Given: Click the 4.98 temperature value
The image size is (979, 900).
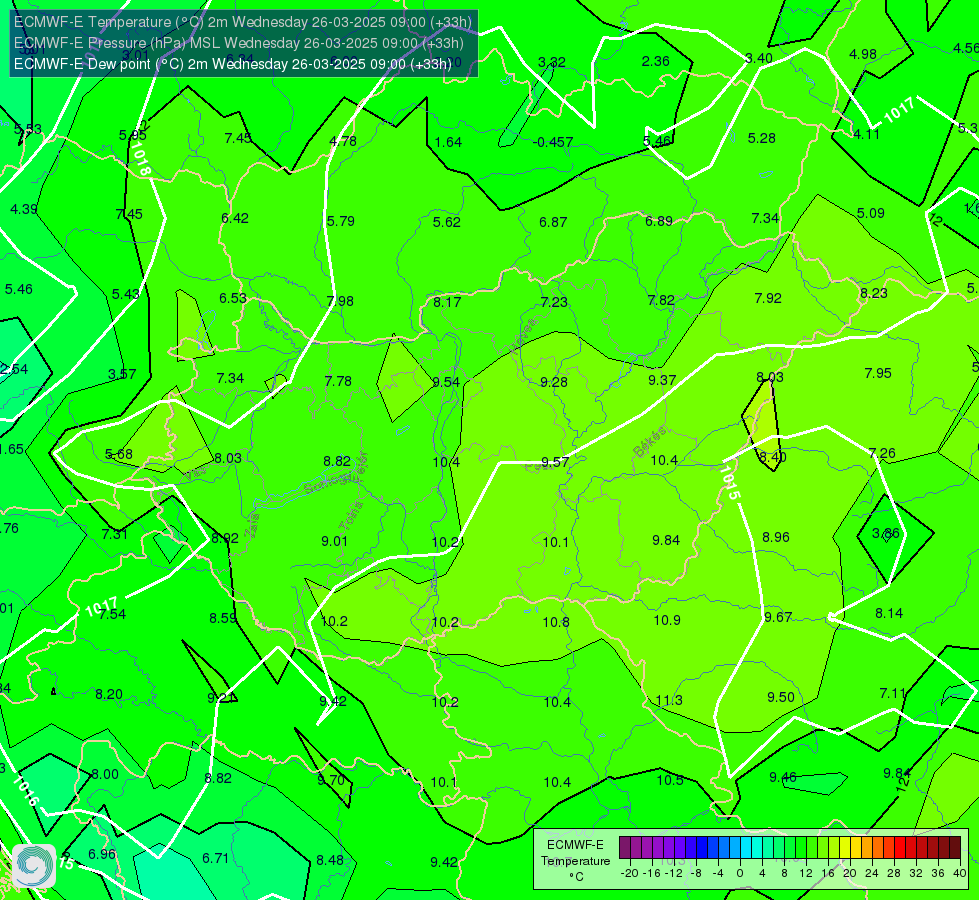Looking at the screenshot, I should (863, 54).
